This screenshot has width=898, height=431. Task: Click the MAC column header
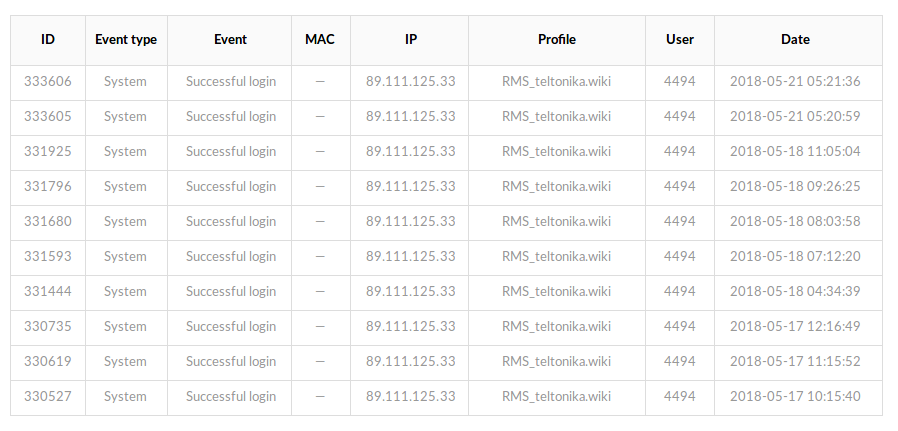pyautogui.click(x=320, y=40)
